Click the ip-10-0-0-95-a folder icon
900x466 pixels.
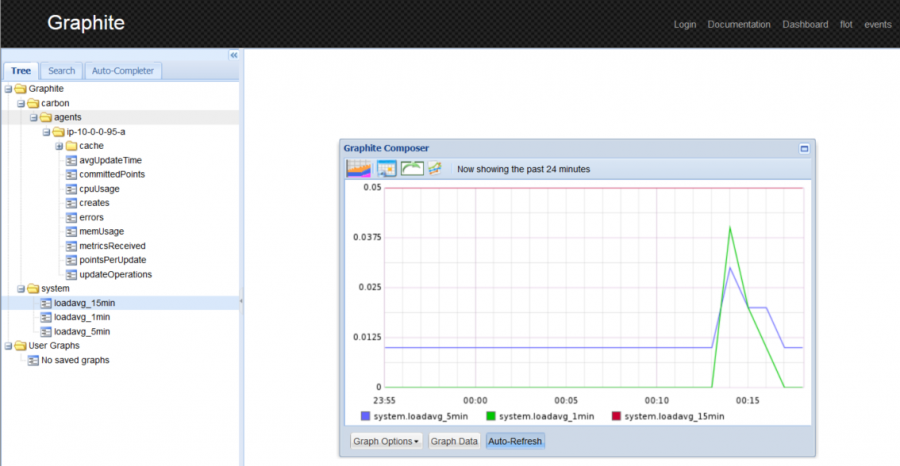59,132
